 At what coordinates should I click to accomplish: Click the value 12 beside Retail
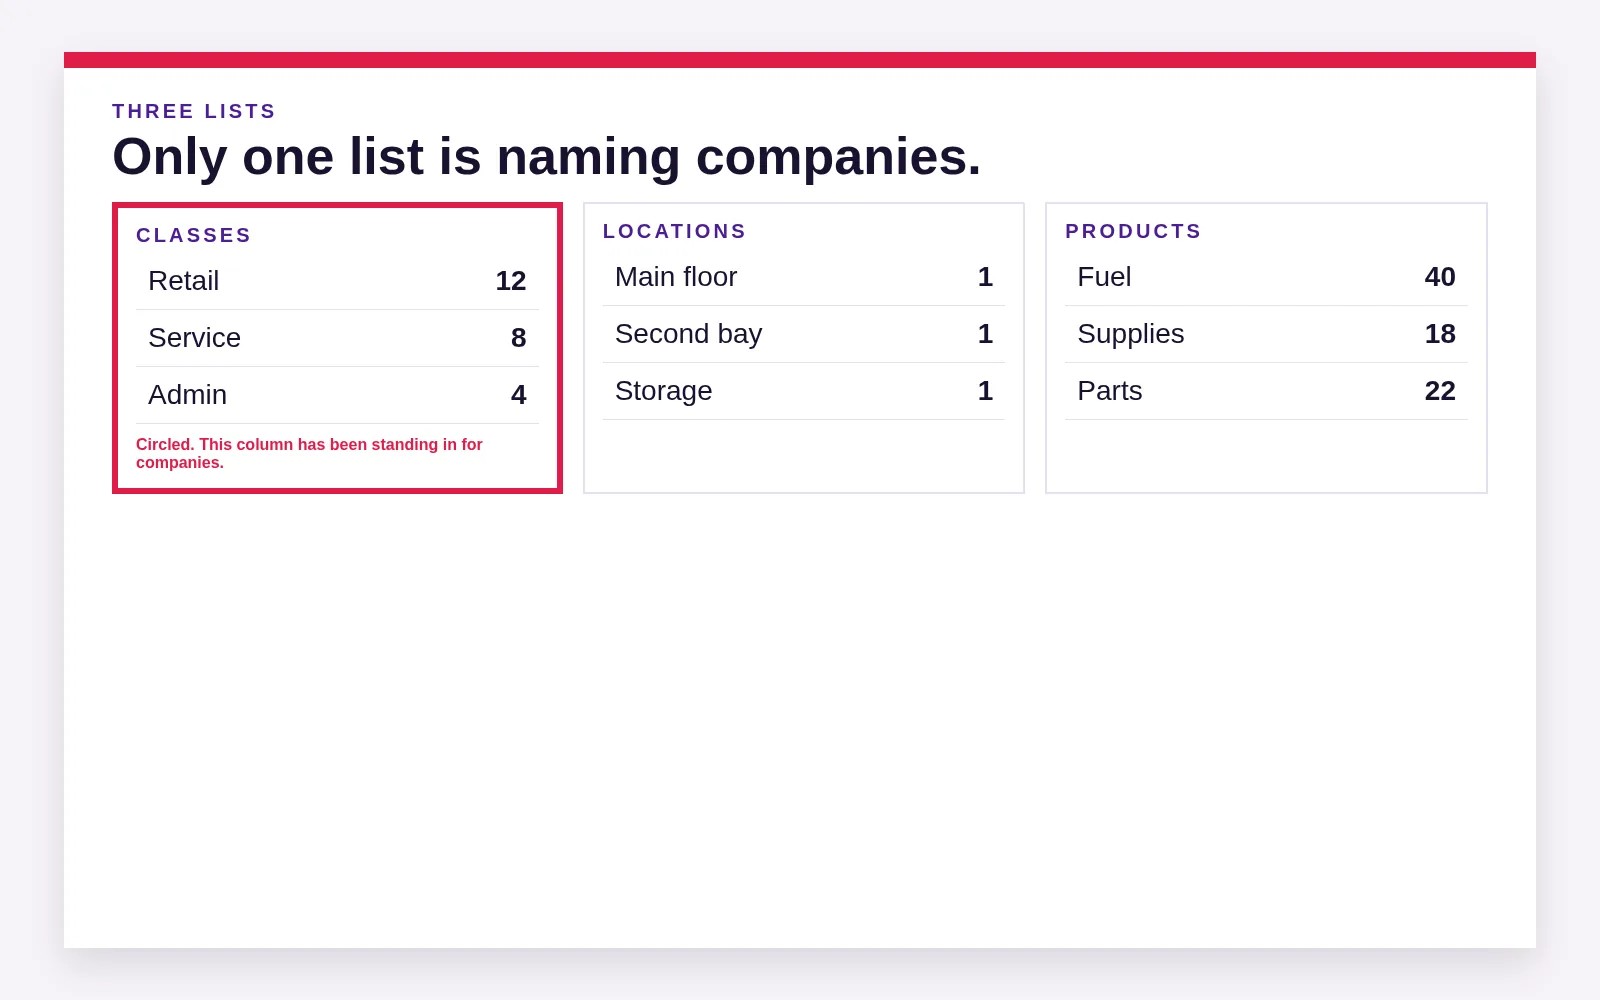(511, 281)
